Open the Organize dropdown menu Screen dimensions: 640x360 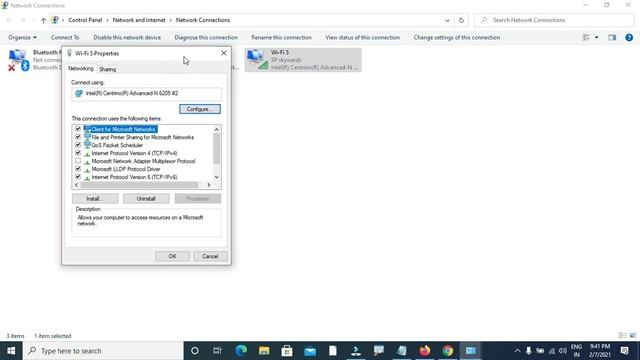22,37
